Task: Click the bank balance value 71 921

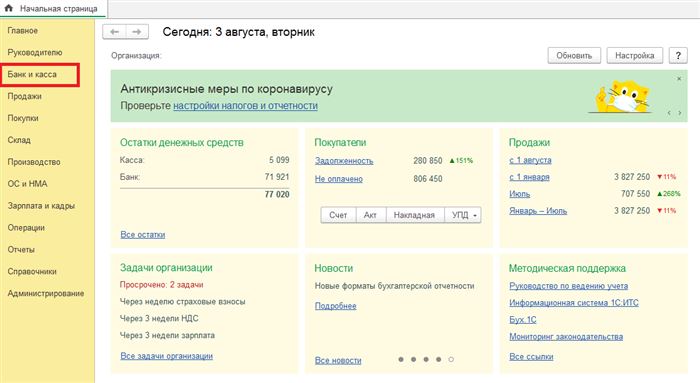Action: (277, 177)
